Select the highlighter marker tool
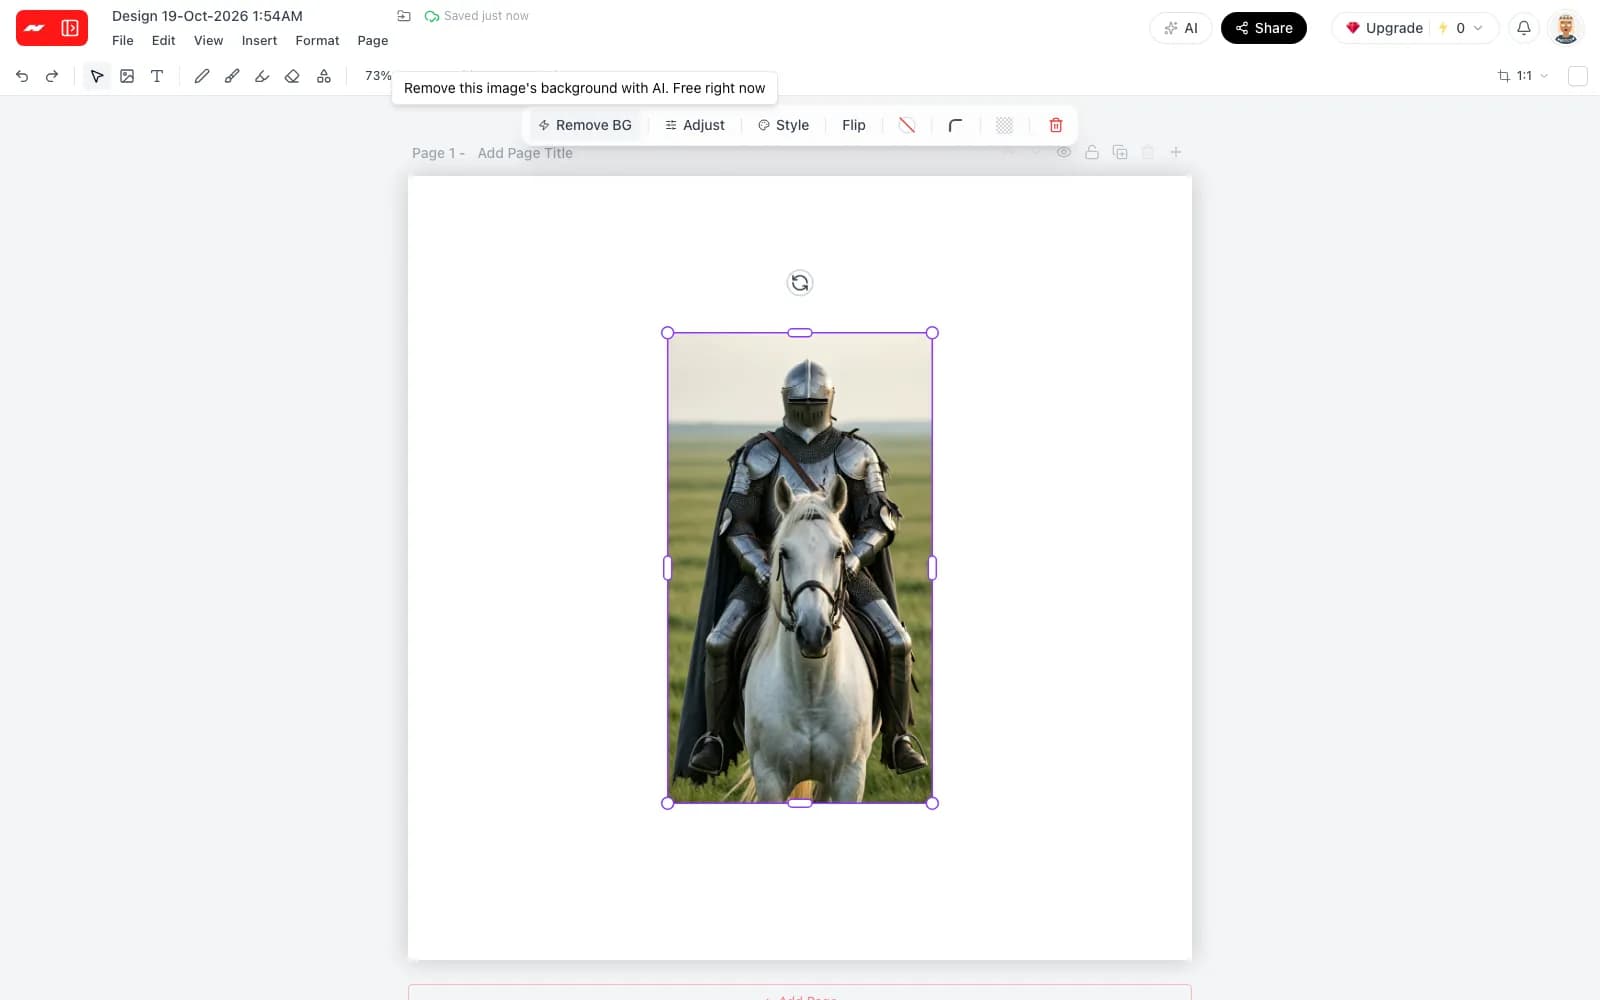The image size is (1600, 1000). coord(262,76)
